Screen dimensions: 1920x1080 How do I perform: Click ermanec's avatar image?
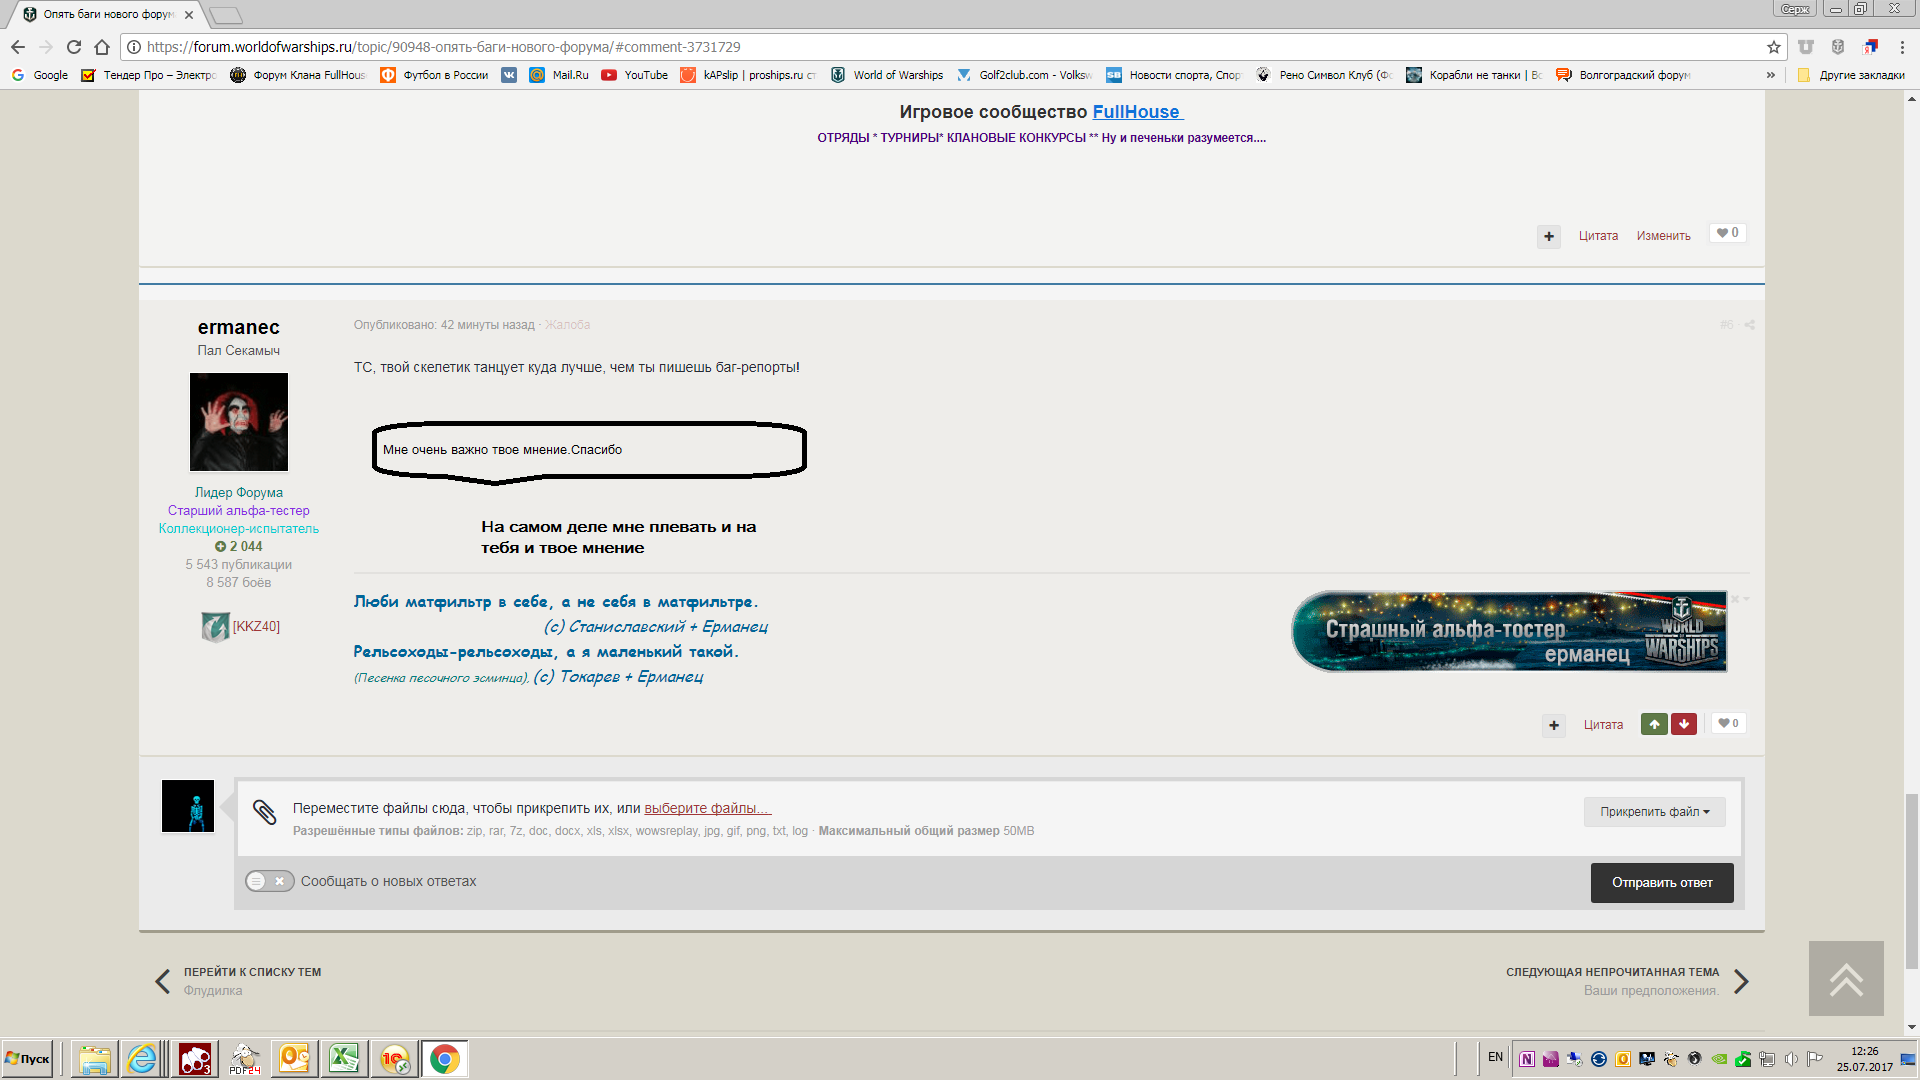[x=239, y=422]
